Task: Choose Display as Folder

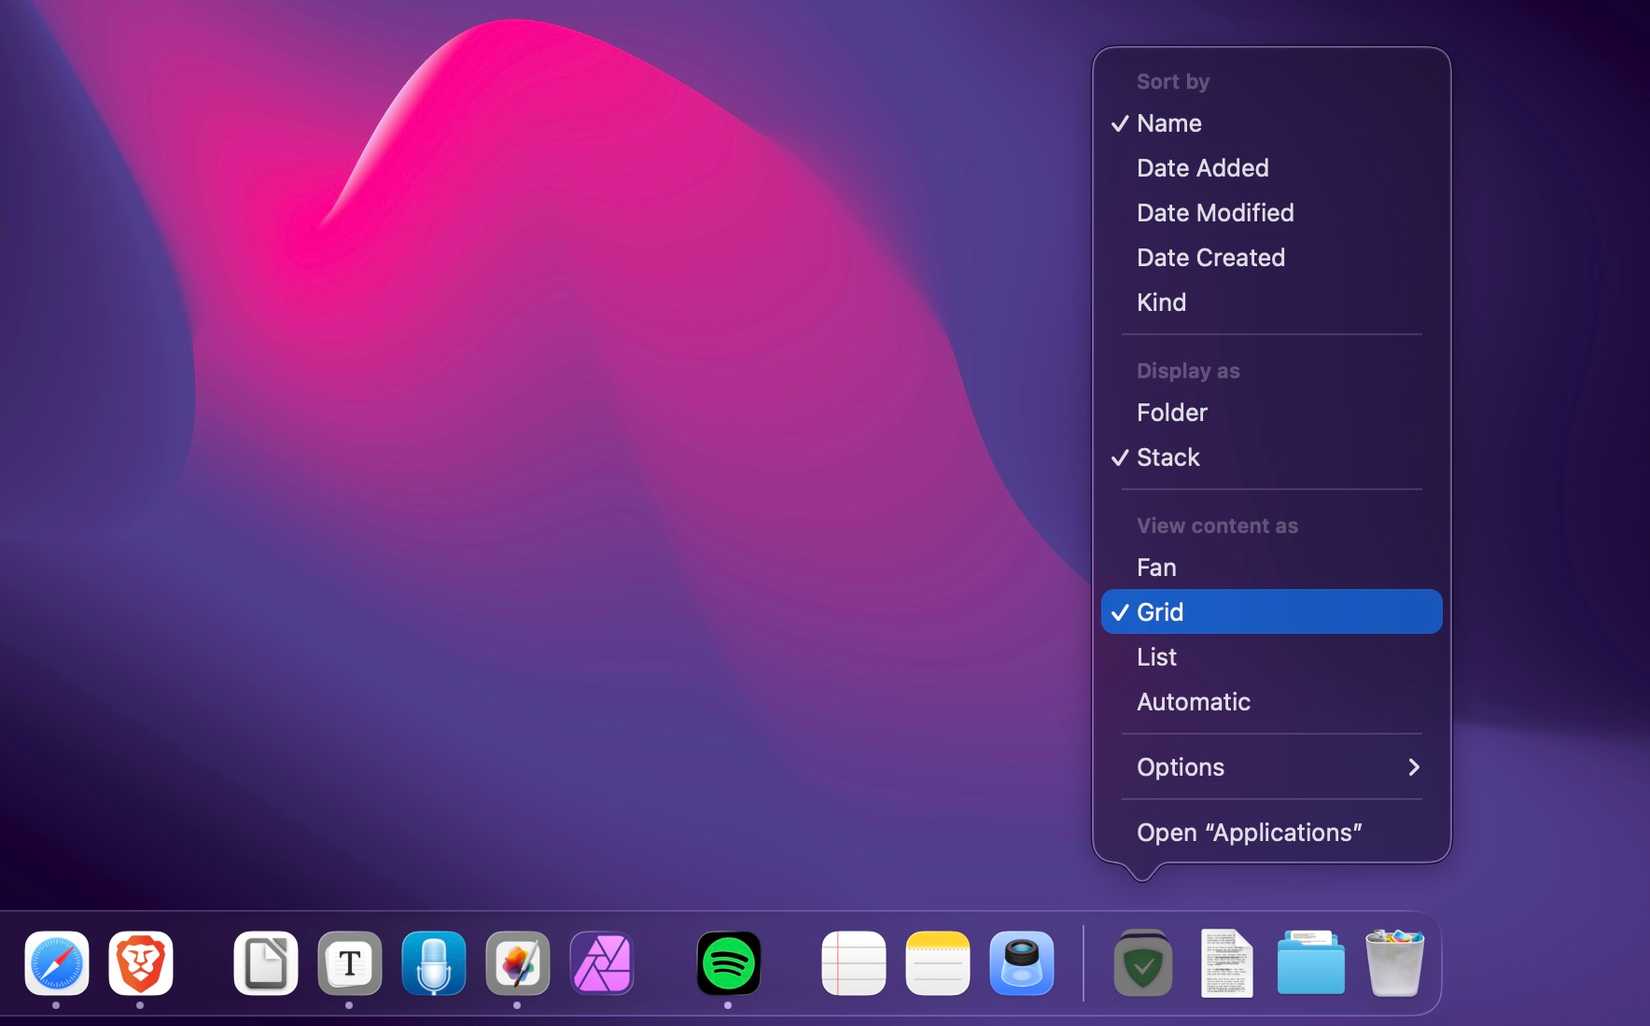Action: [1172, 412]
